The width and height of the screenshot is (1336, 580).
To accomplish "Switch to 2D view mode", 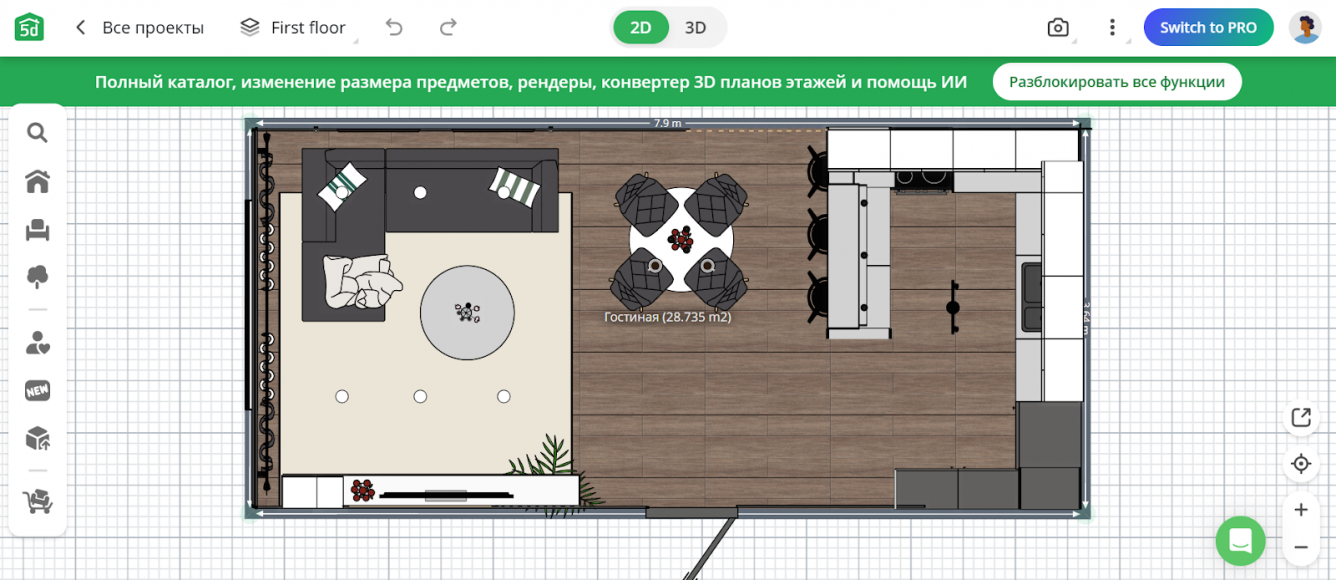I will [641, 28].
